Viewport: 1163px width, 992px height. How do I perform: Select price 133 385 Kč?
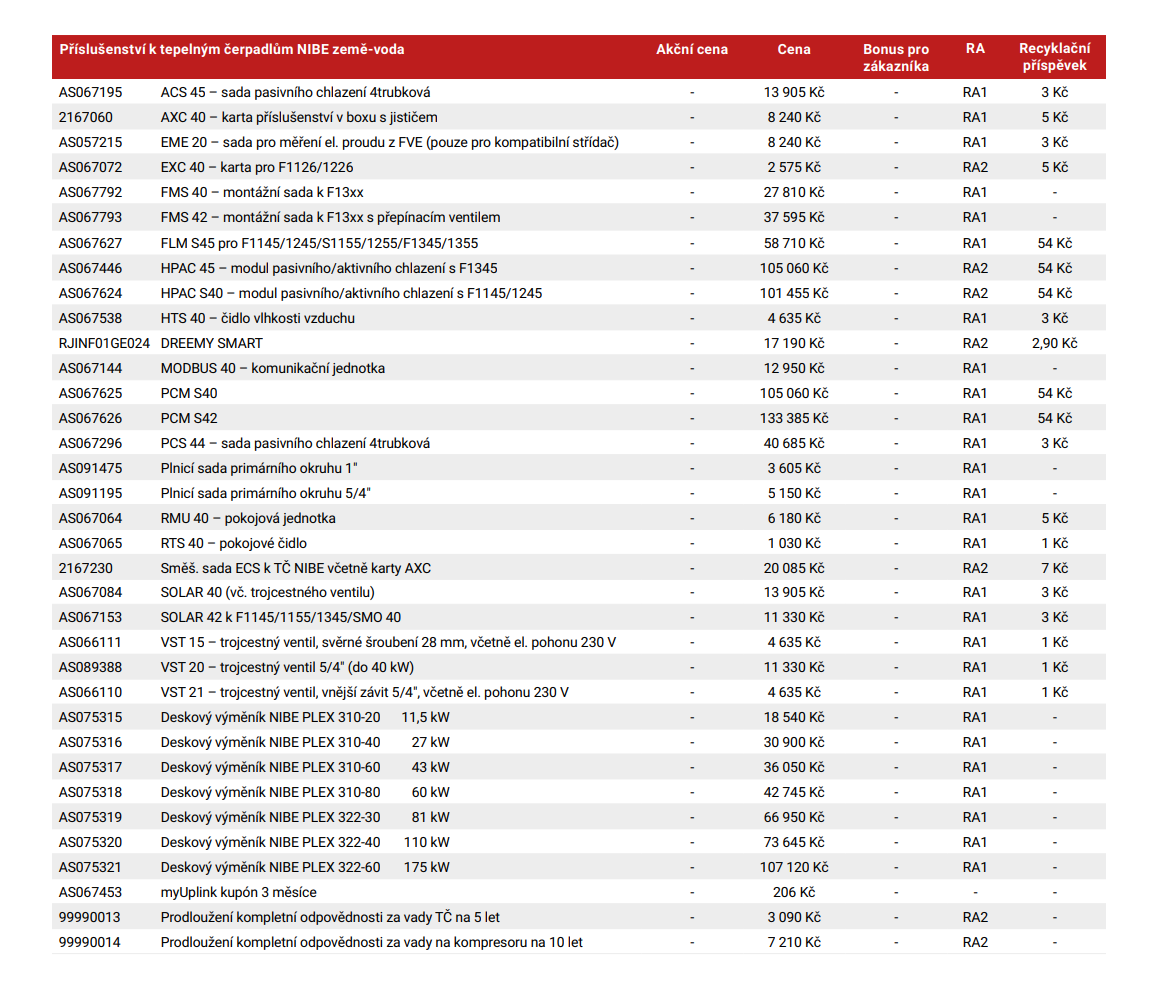(794, 418)
